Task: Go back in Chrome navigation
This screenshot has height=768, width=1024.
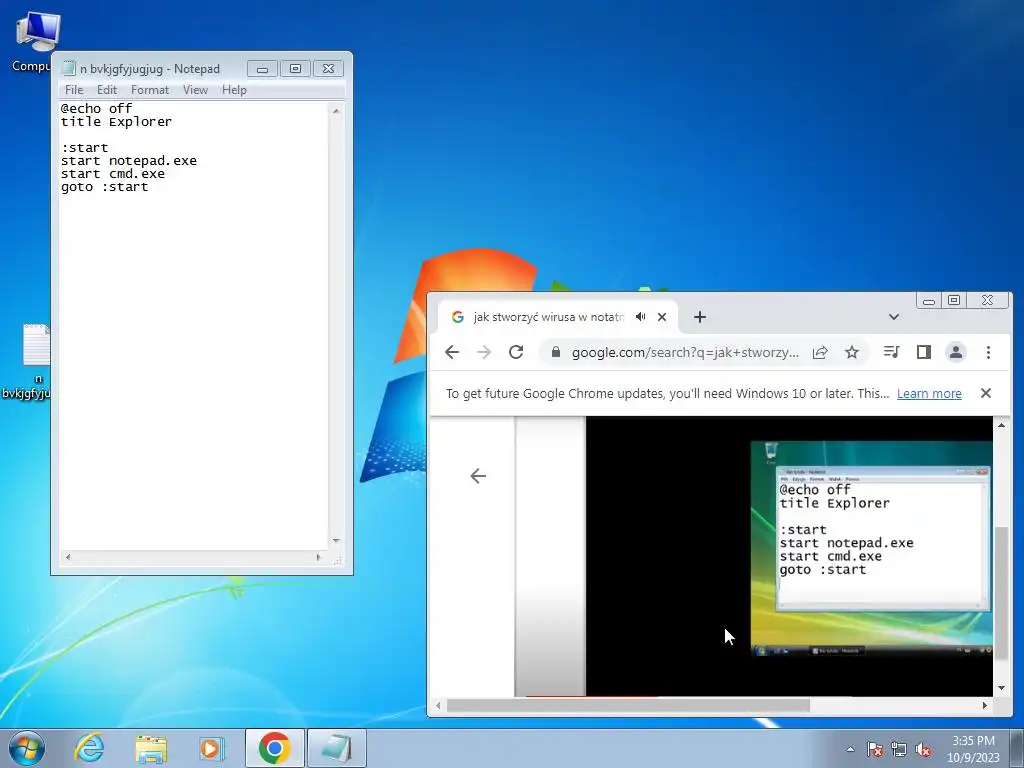Action: point(452,352)
